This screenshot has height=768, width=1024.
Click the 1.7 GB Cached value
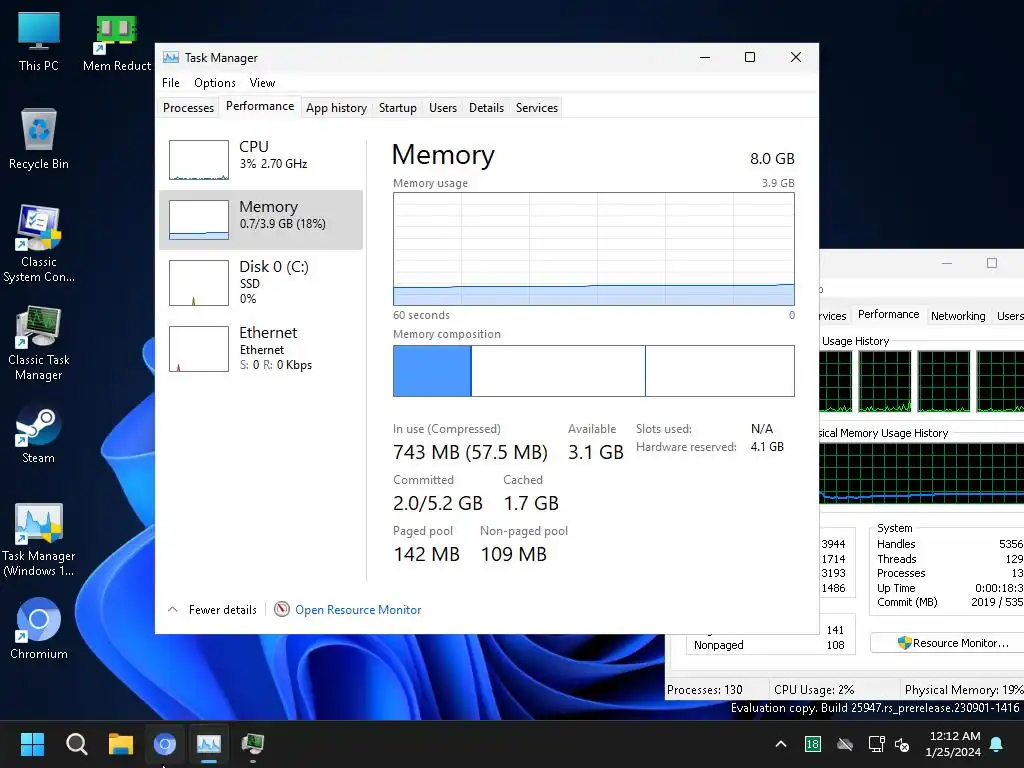(x=531, y=503)
